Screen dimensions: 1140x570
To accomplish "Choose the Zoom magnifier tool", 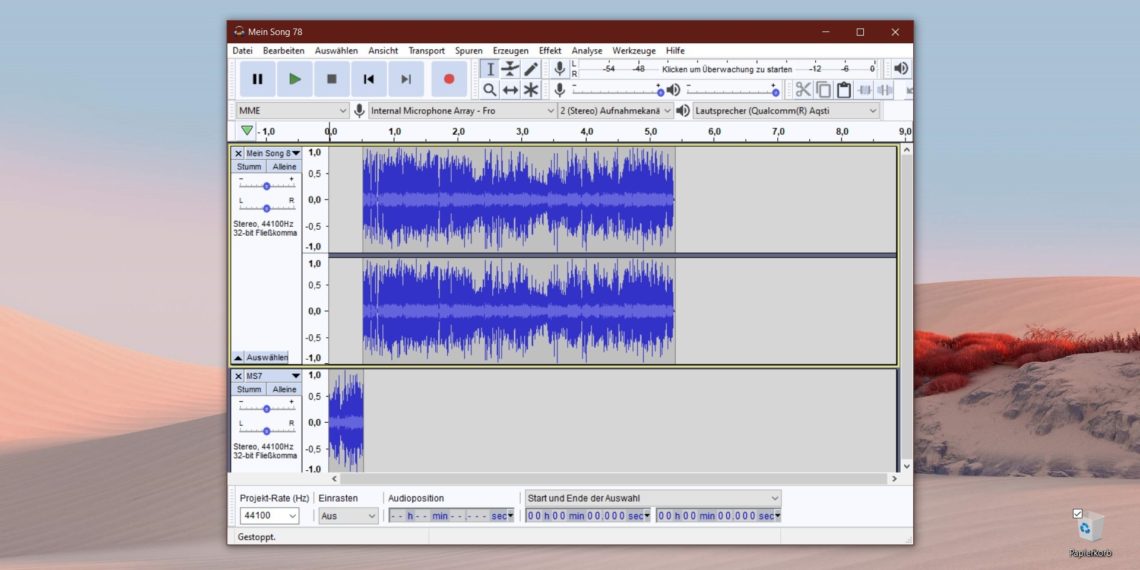I will [x=489, y=90].
